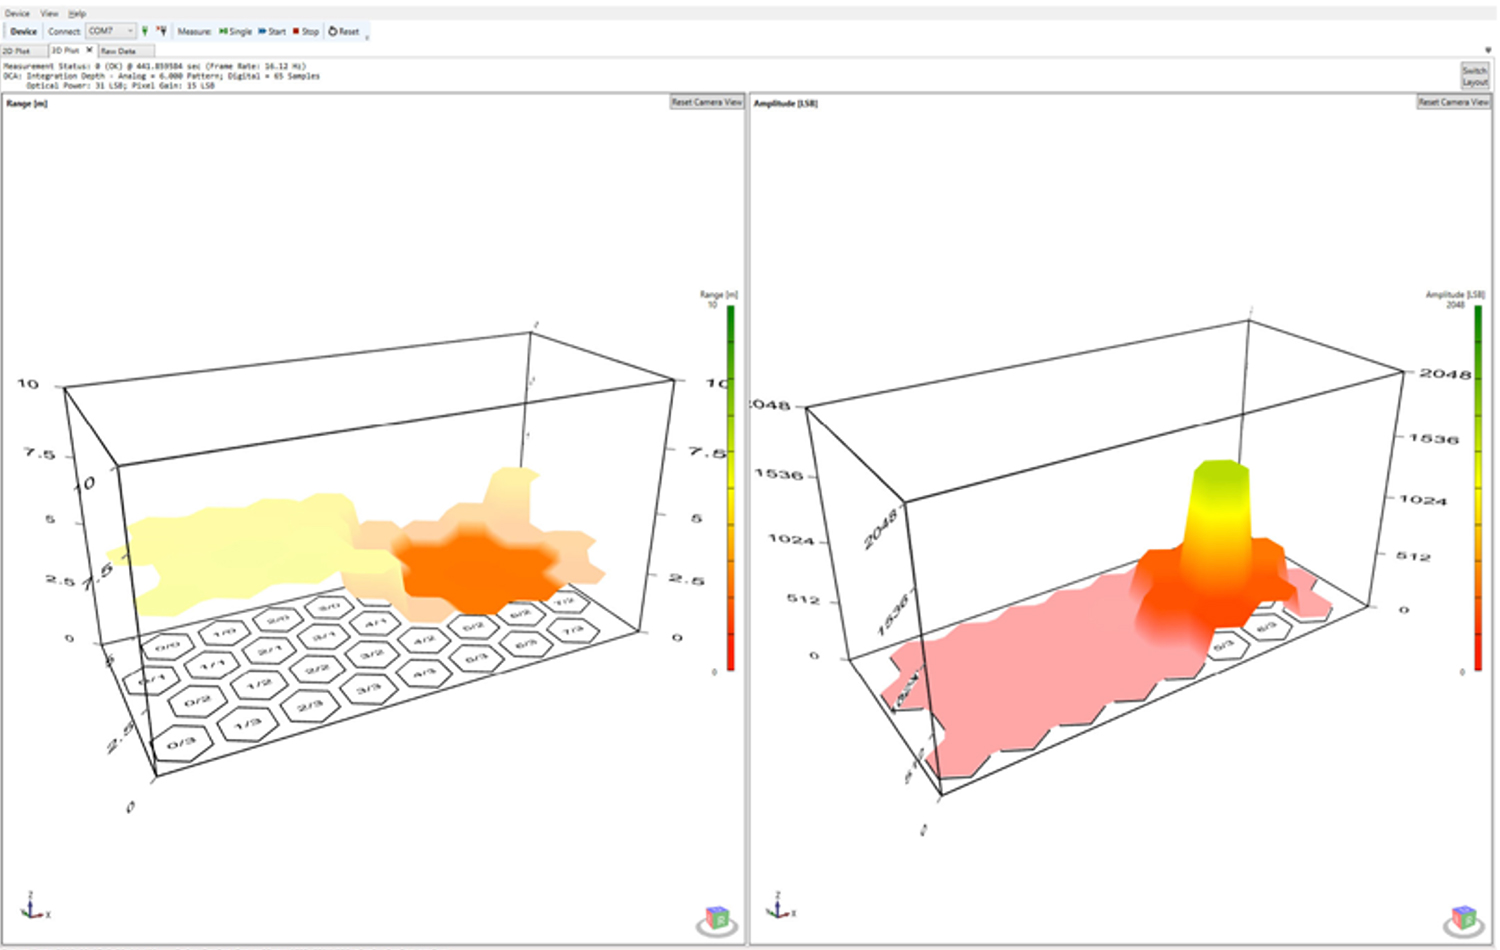Click the disconnect plug icon
The width and height of the screenshot is (1500, 950).
[x=162, y=31]
